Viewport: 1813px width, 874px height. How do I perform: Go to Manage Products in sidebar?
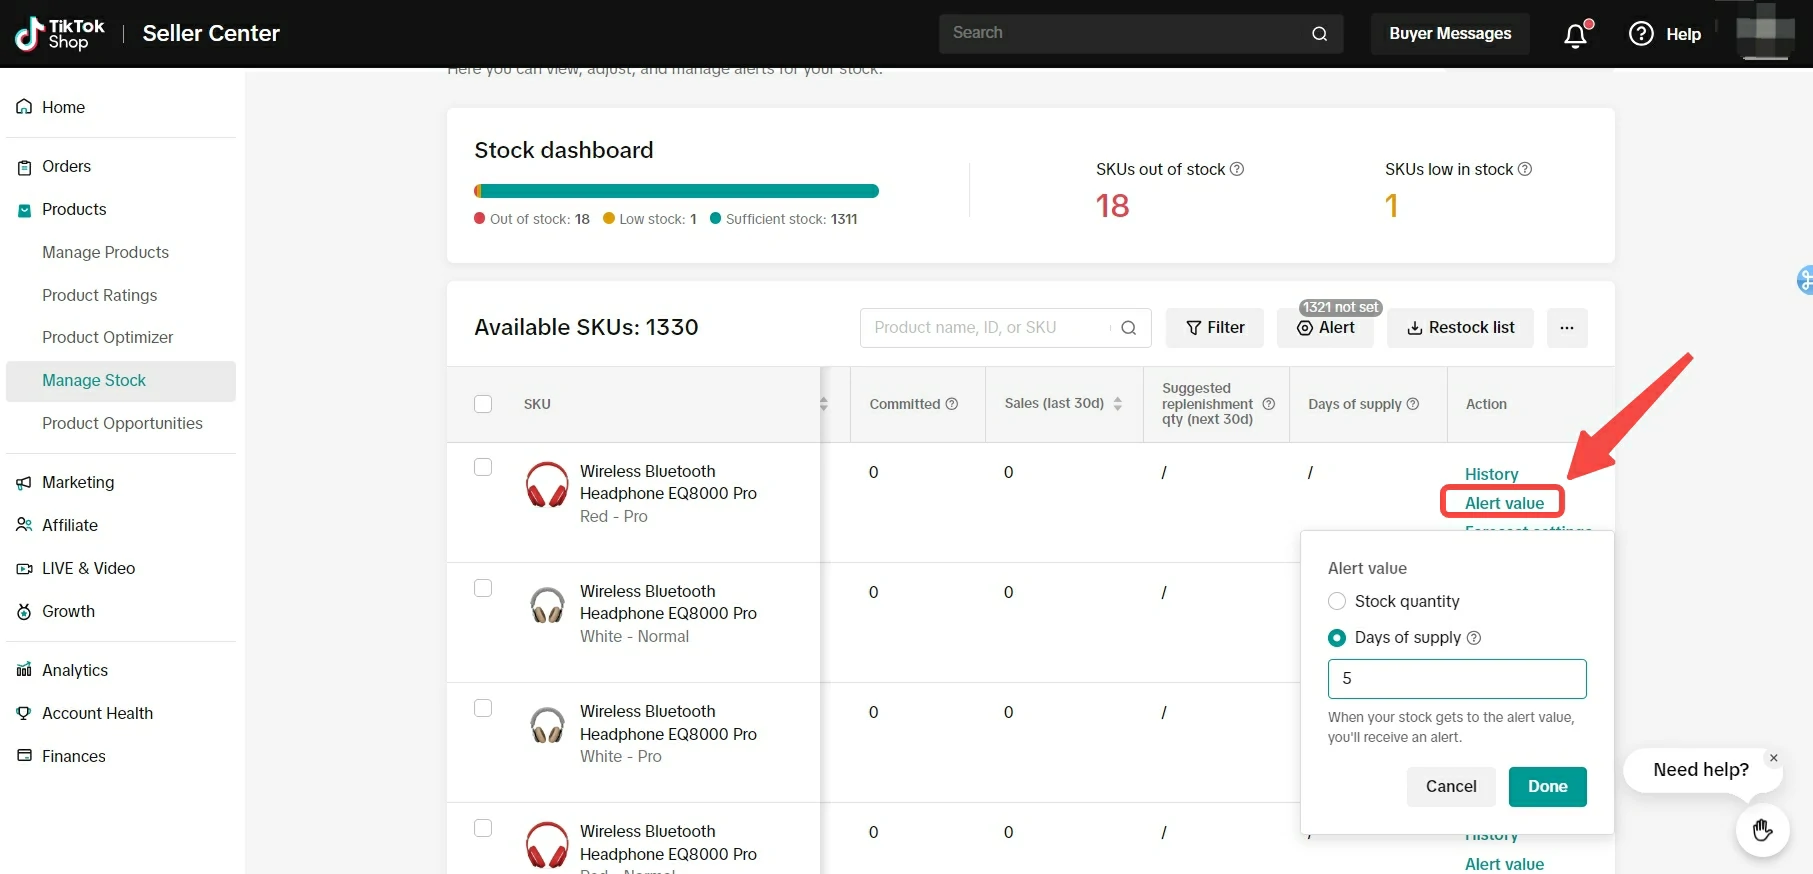coord(105,252)
